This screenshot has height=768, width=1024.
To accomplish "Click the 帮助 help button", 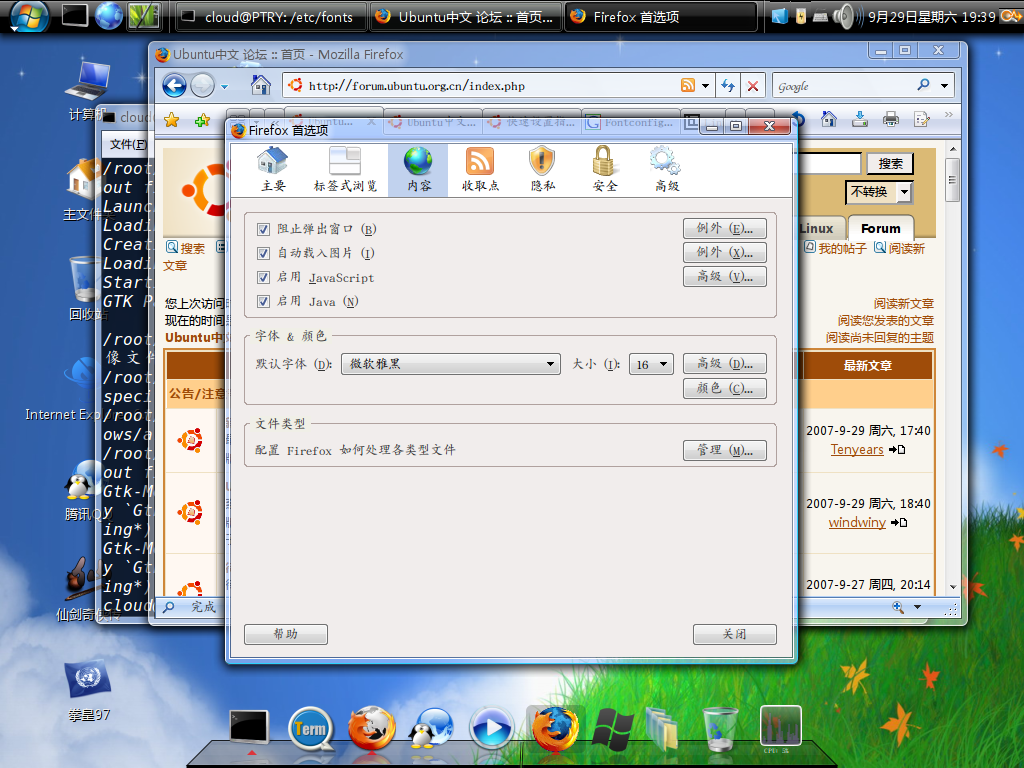I will (286, 634).
